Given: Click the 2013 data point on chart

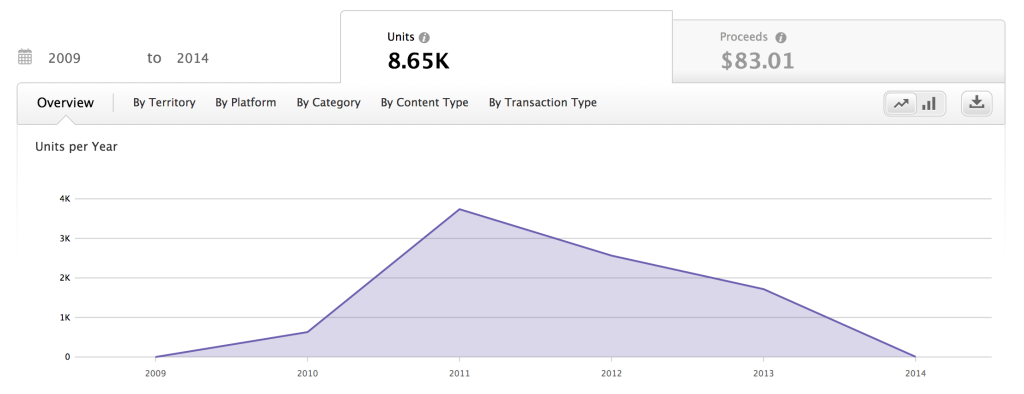Looking at the screenshot, I should 763,289.
